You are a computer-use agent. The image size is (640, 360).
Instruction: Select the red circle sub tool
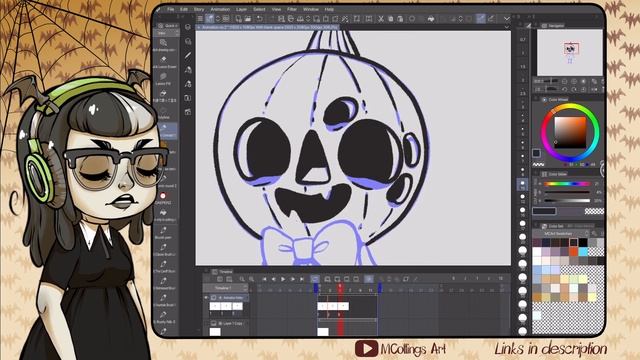coord(163,196)
